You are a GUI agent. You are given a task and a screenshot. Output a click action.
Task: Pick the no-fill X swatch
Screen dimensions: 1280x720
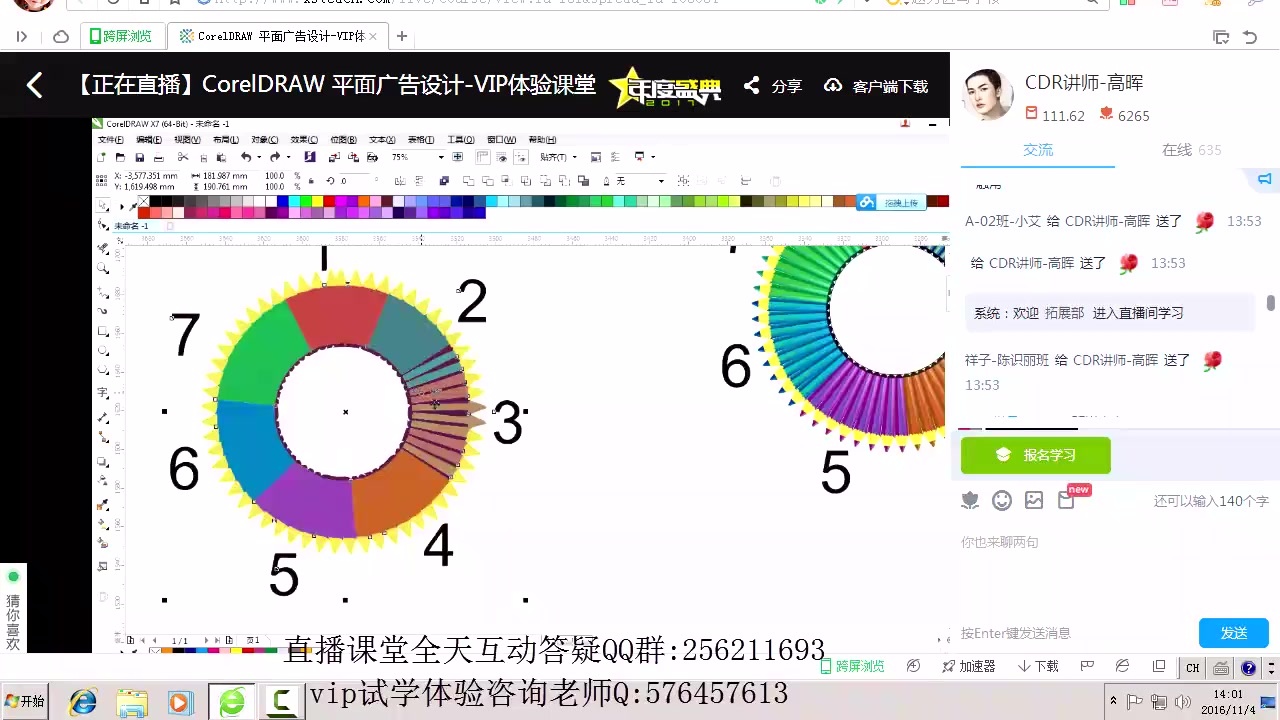click(144, 201)
